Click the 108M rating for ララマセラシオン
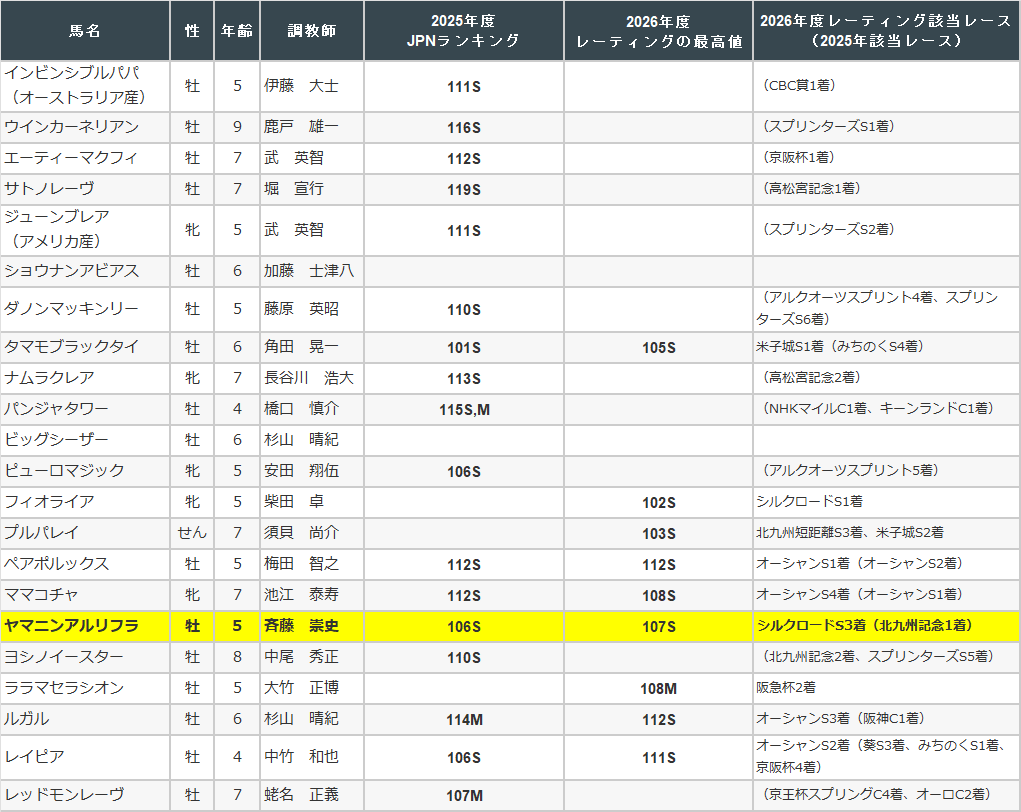The width and height of the screenshot is (1021, 812). click(x=658, y=689)
